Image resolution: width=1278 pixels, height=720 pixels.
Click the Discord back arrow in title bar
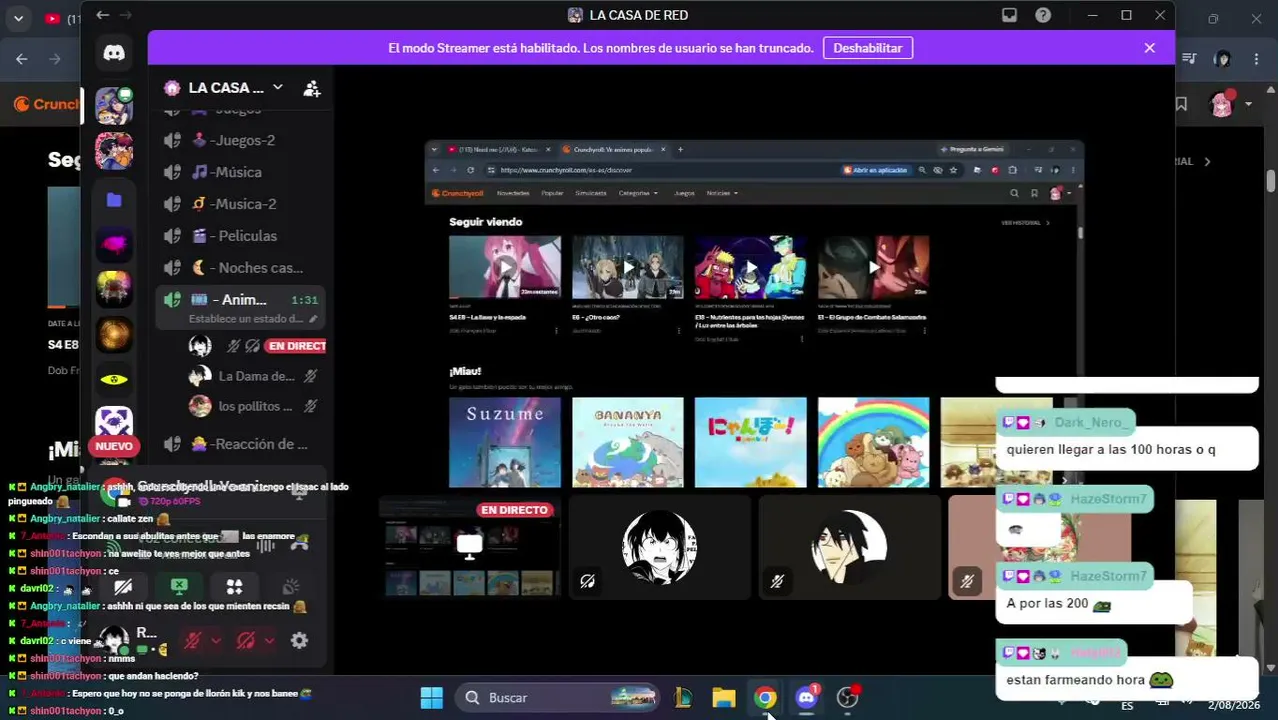(102, 15)
